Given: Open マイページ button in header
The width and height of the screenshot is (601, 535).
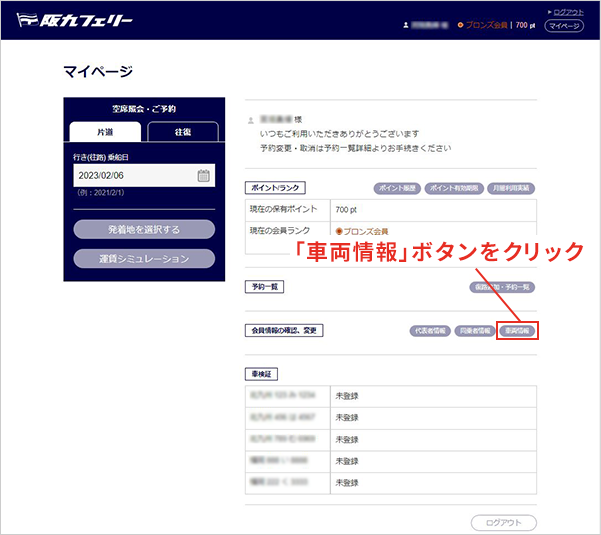Looking at the screenshot, I should click(x=564, y=25).
